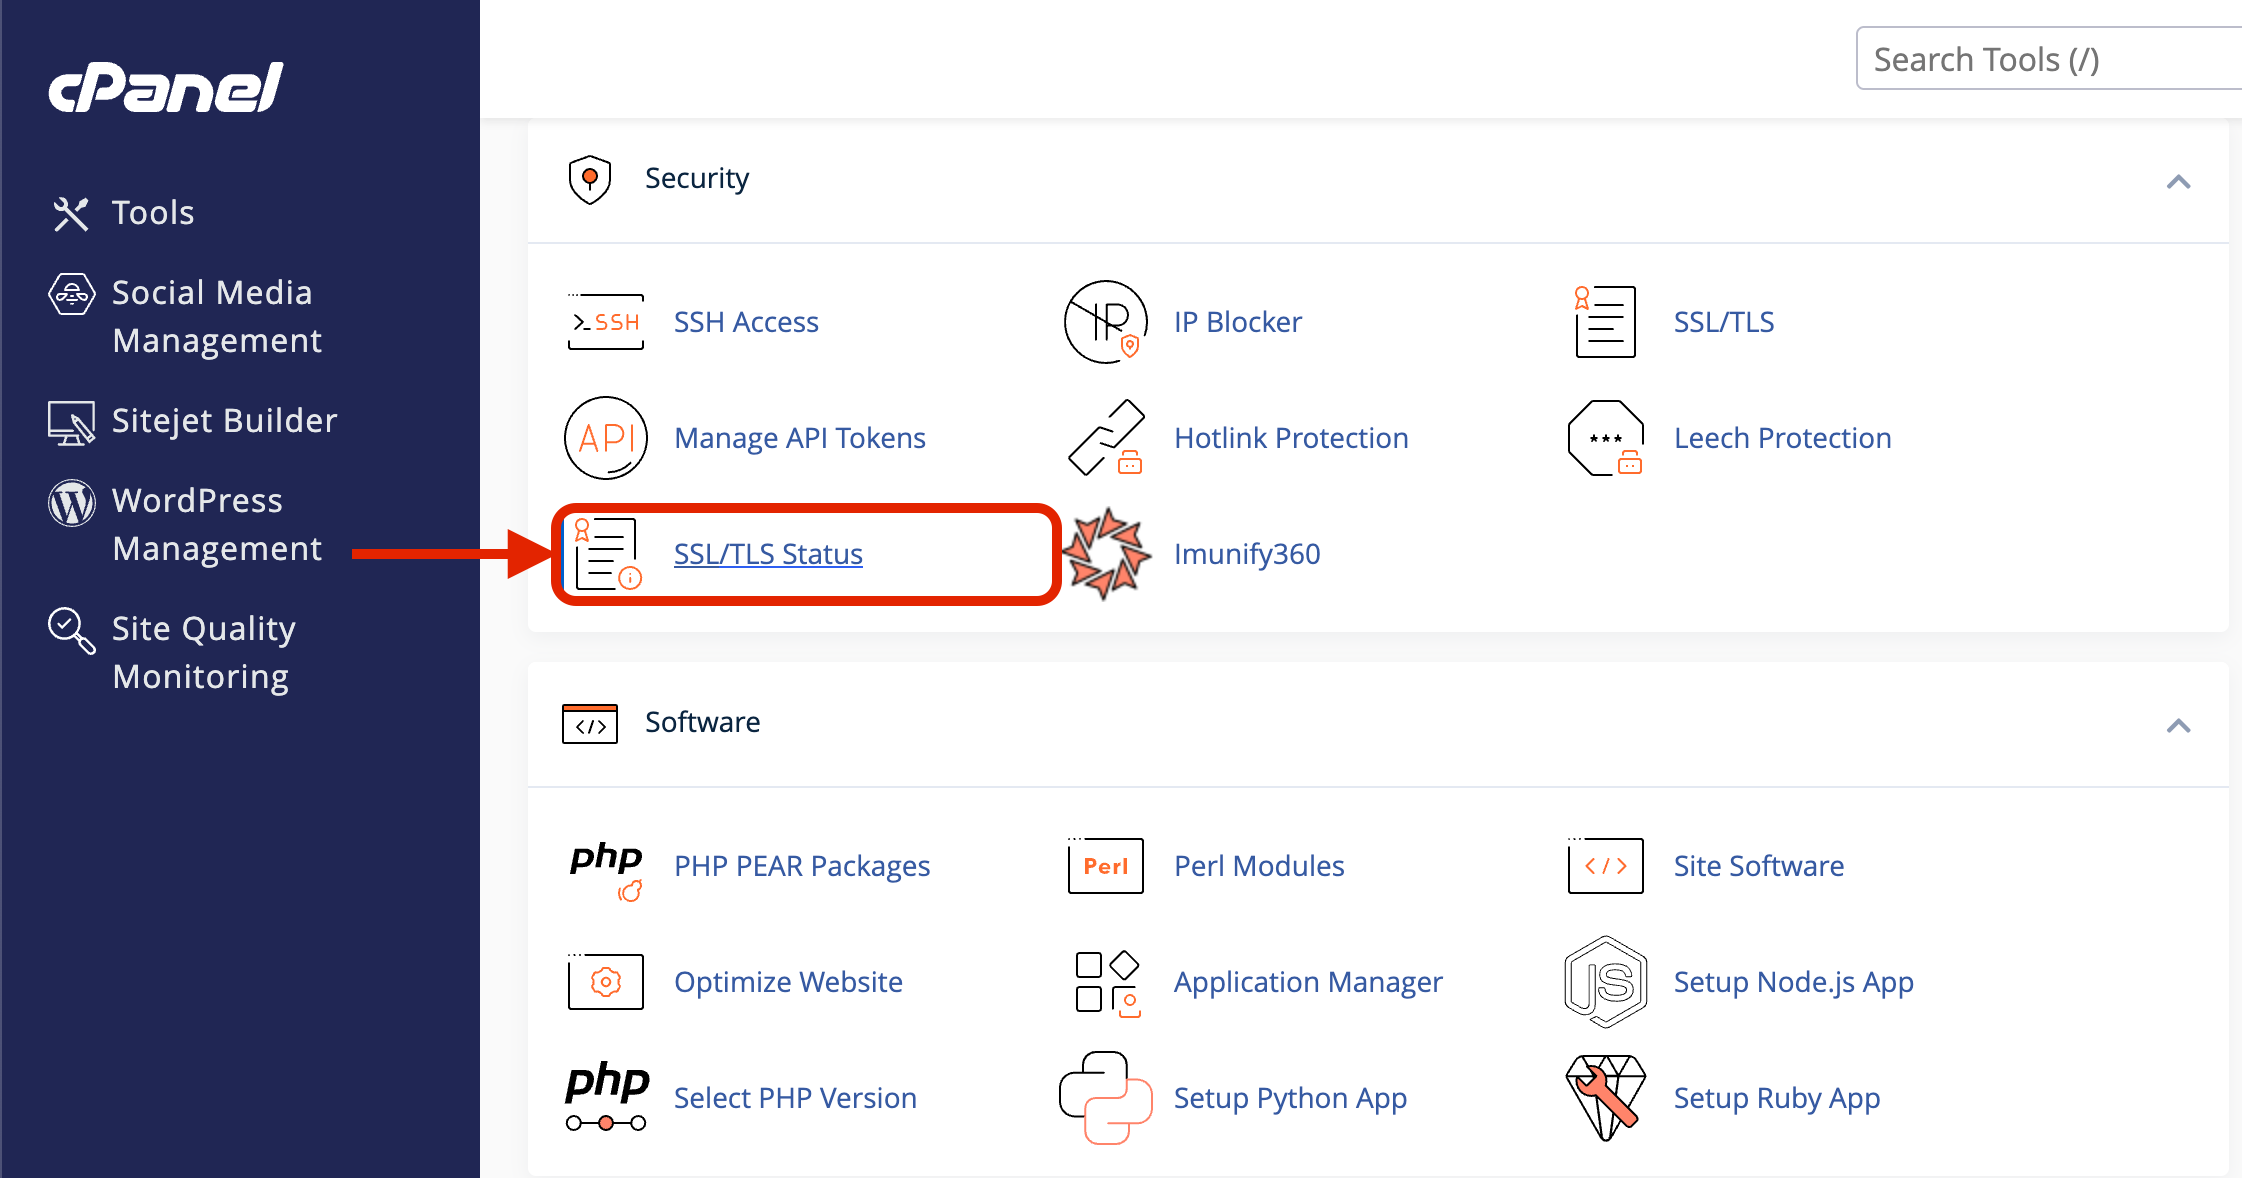Click the Software code window icon
Image resolution: width=2242 pixels, height=1178 pixels.
pyautogui.click(x=590, y=723)
